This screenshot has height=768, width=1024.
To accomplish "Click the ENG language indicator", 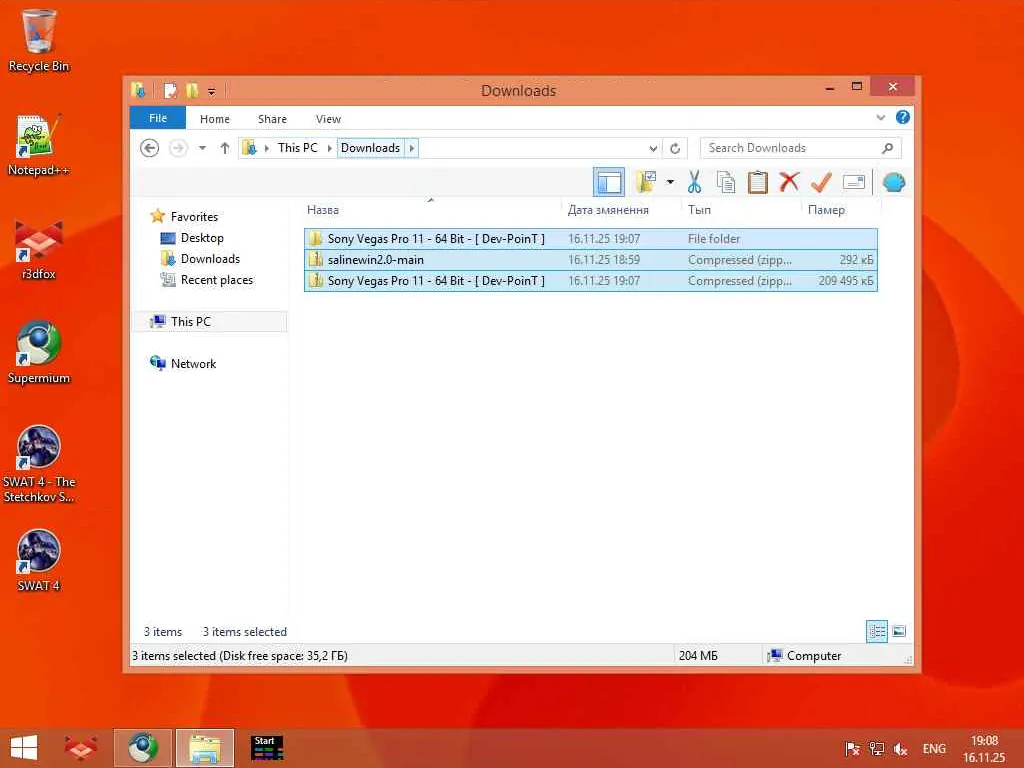I will pyautogui.click(x=934, y=748).
